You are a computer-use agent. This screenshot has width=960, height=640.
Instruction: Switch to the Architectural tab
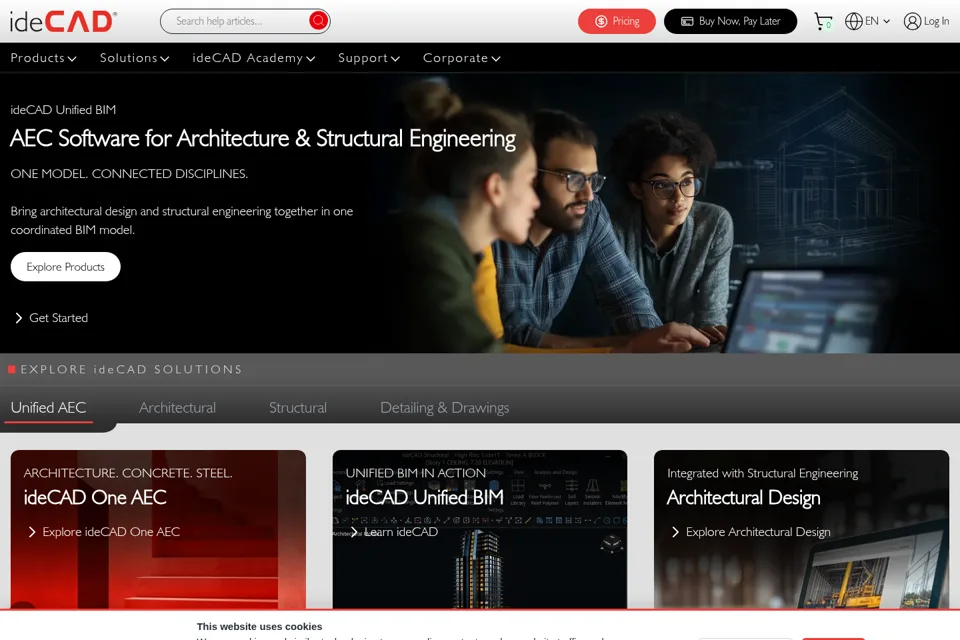[x=178, y=408]
